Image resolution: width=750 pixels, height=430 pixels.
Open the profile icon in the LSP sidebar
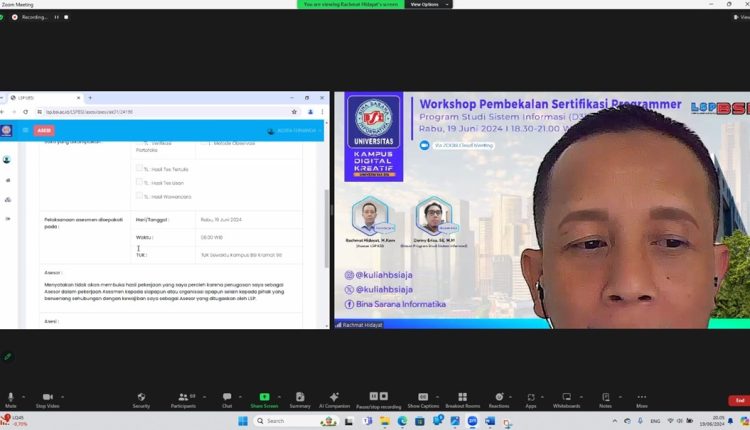click(x=7, y=160)
